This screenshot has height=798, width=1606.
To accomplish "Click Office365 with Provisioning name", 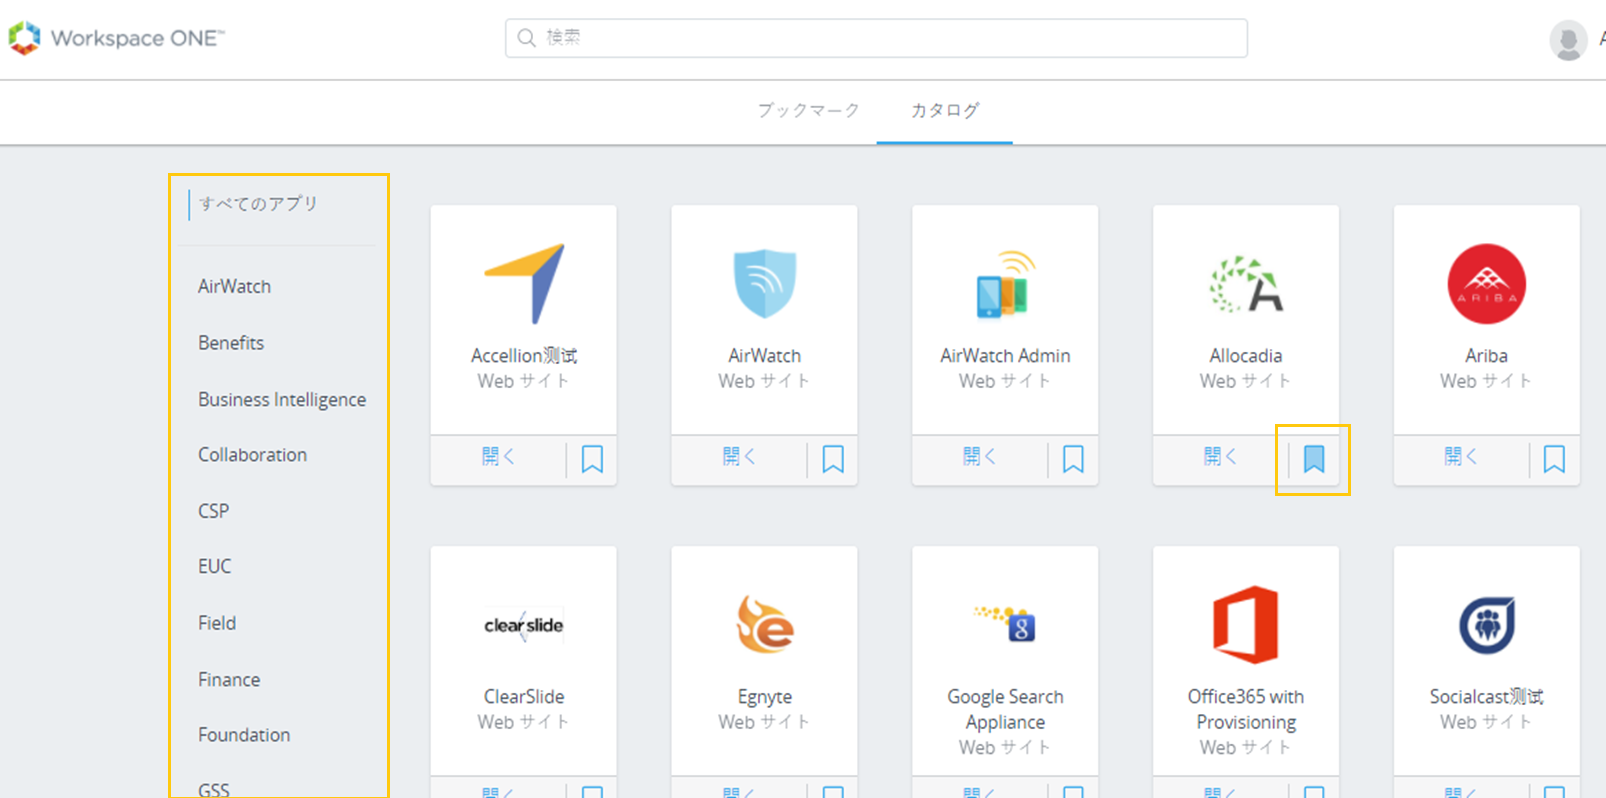I will [x=1246, y=710].
